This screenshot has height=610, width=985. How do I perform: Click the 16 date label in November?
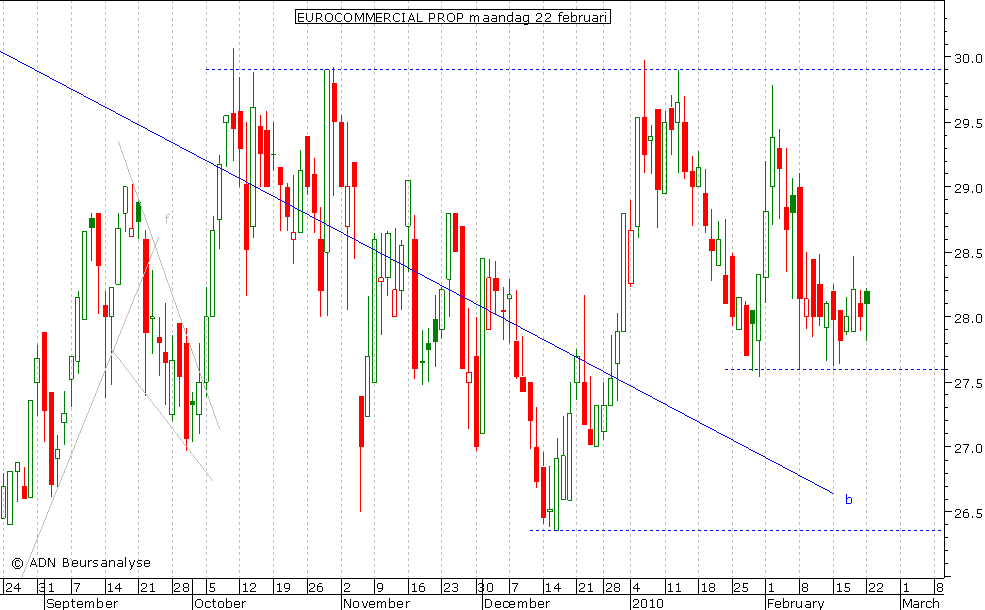[418, 588]
